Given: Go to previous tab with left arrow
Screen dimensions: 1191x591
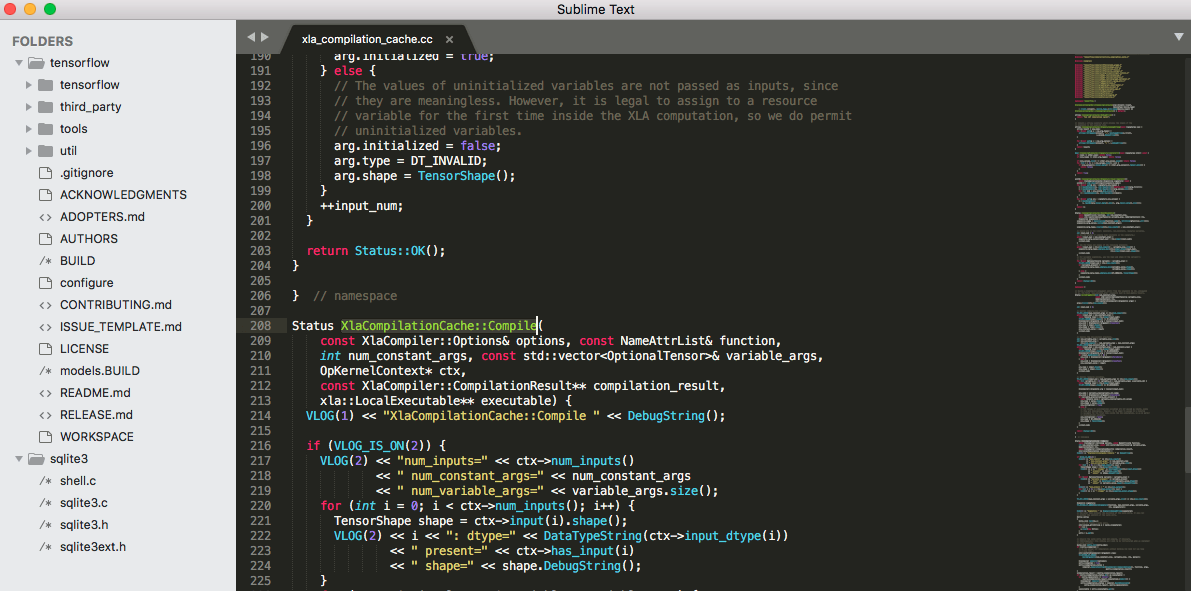Looking at the screenshot, I should (251, 36).
